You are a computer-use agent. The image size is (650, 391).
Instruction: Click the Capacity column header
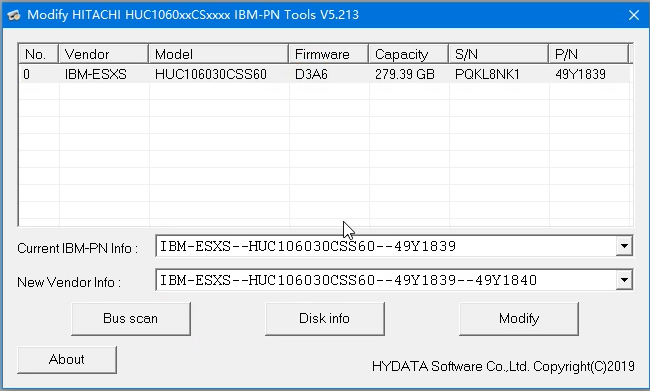(409, 54)
